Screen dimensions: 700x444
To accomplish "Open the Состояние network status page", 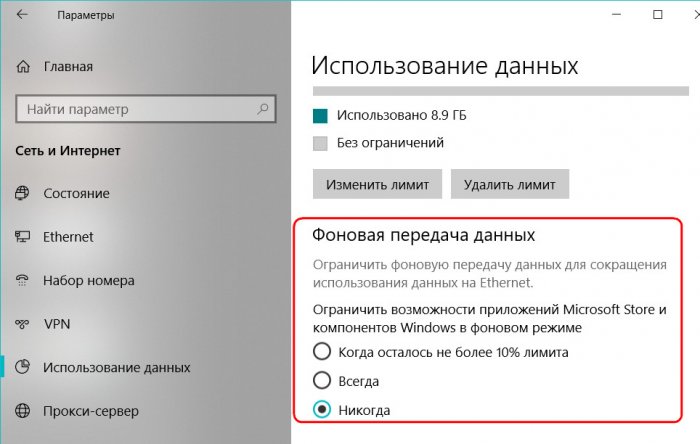I will click(76, 194).
